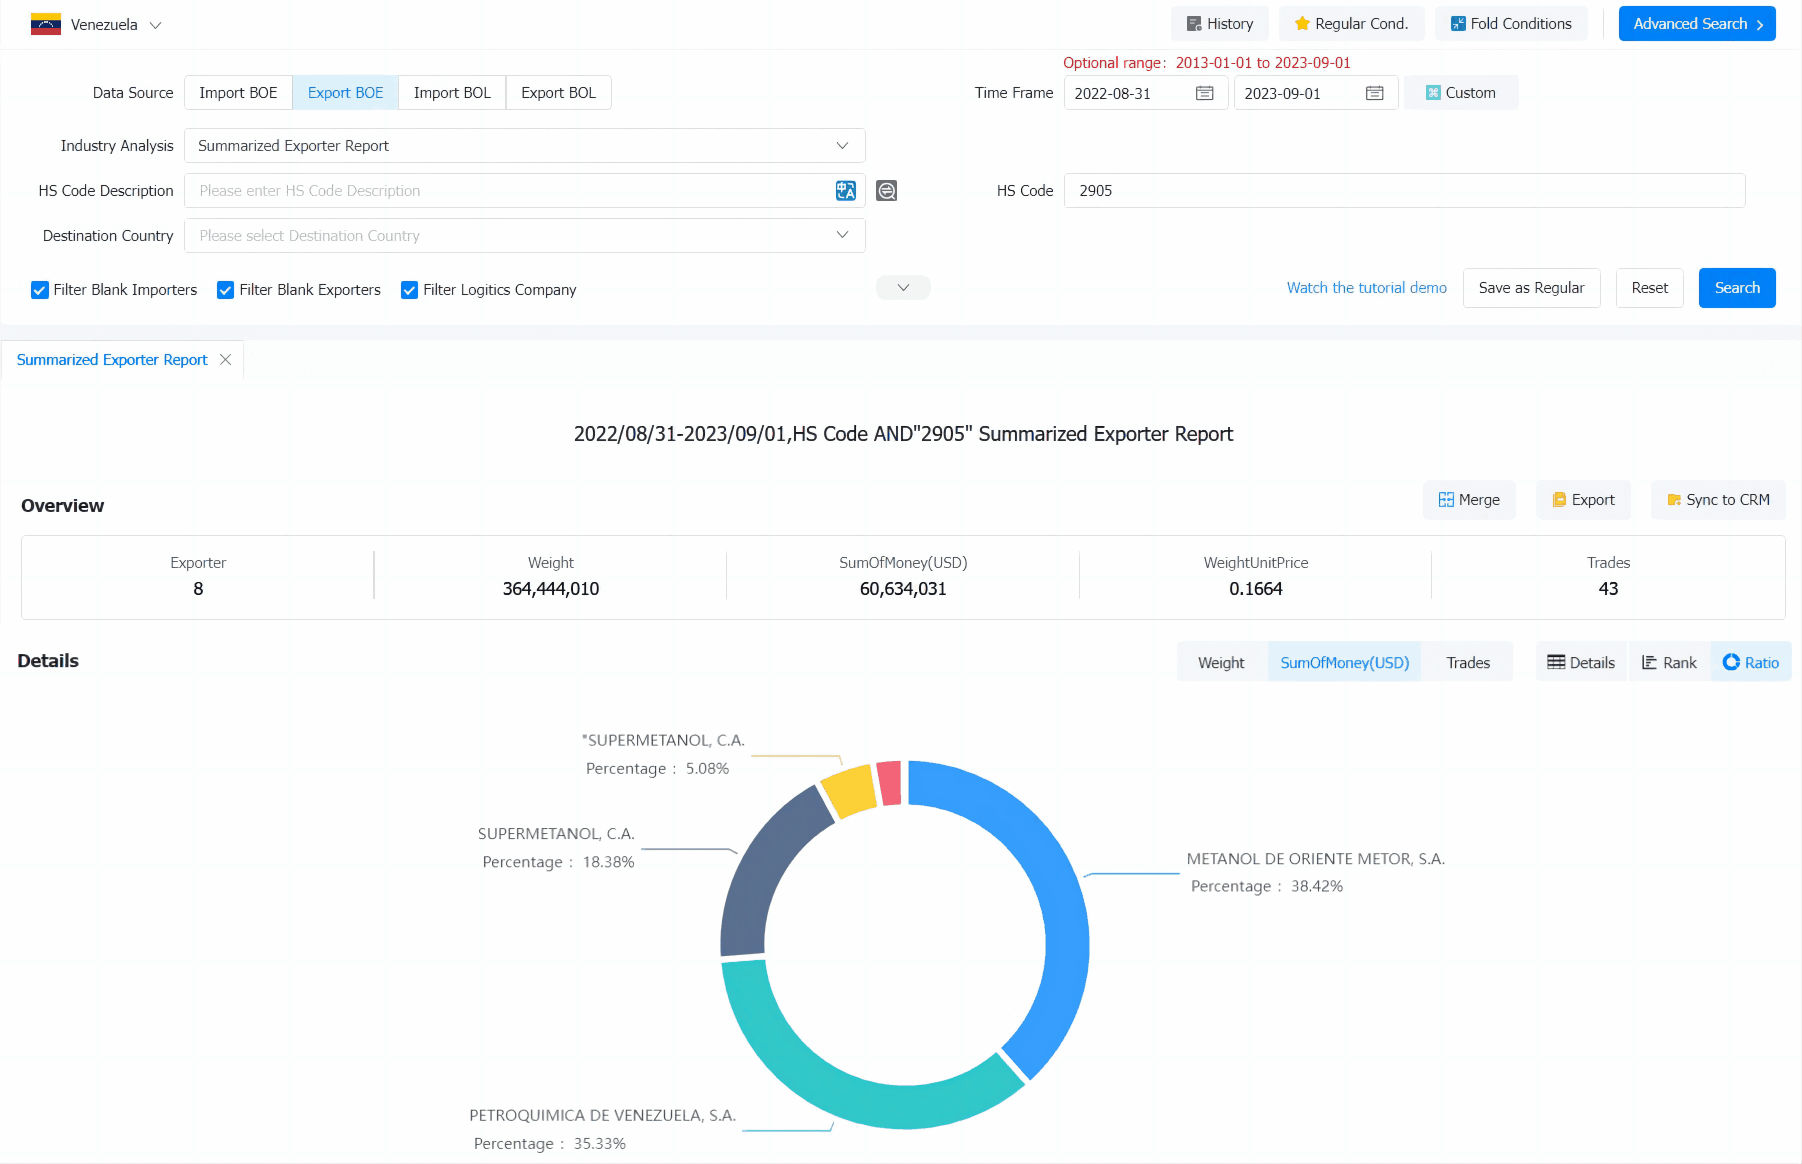The image size is (1802, 1164).
Task: Open end date calendar icon
Action: 1375,93
